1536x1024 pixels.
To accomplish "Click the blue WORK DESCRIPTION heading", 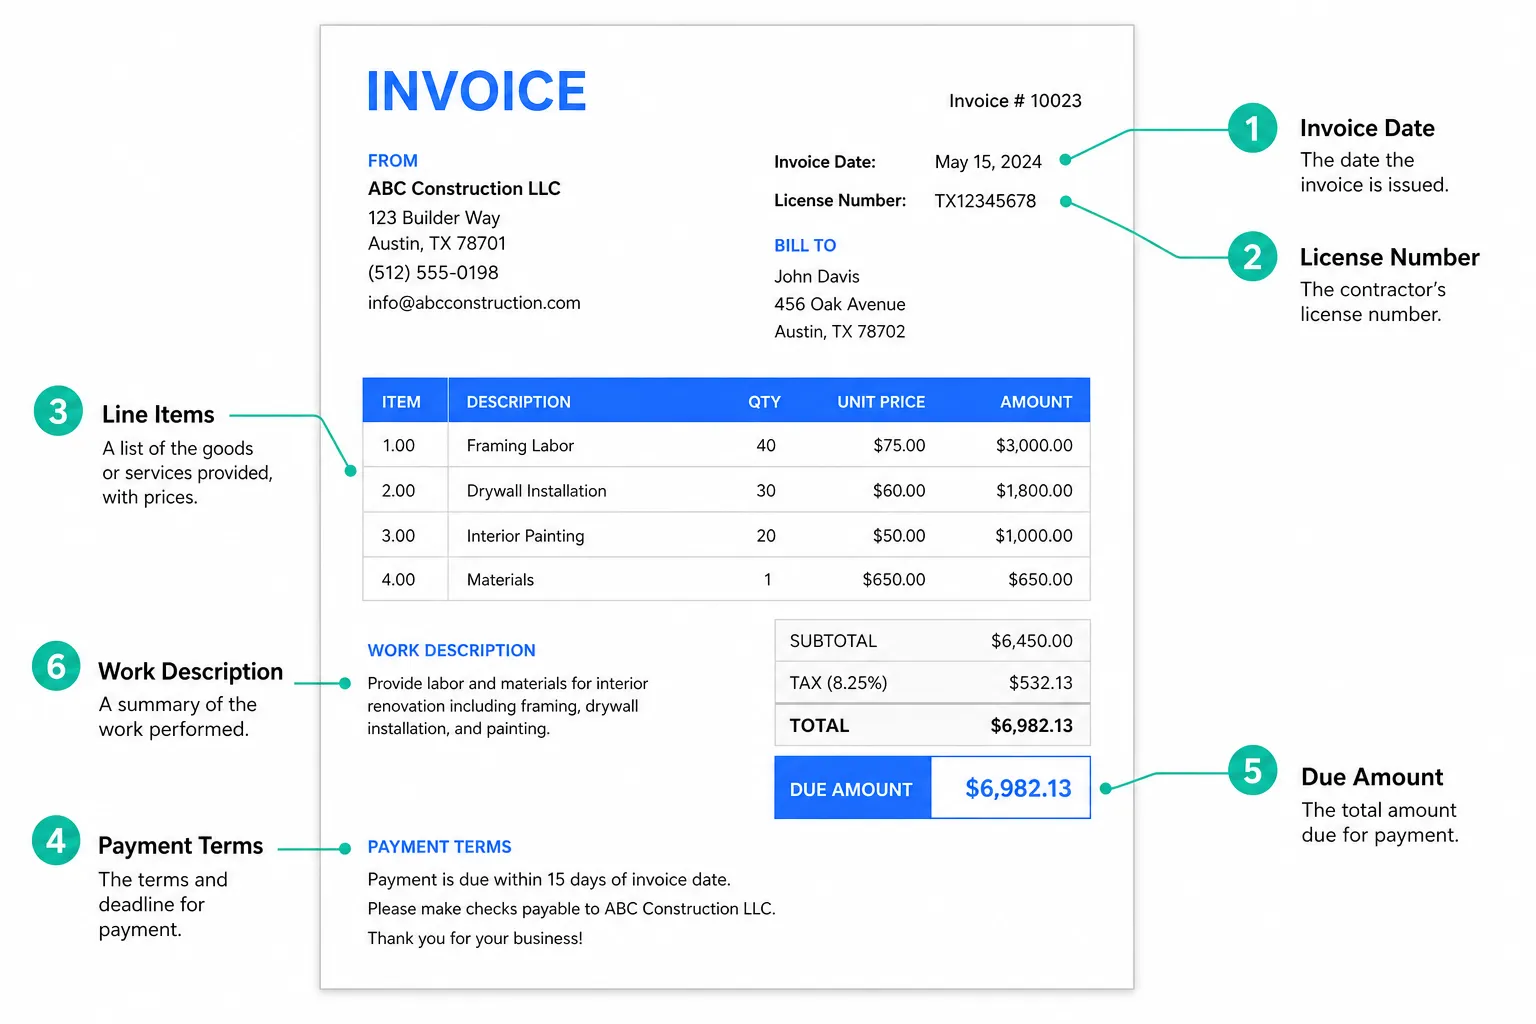I will pos(451,651).
